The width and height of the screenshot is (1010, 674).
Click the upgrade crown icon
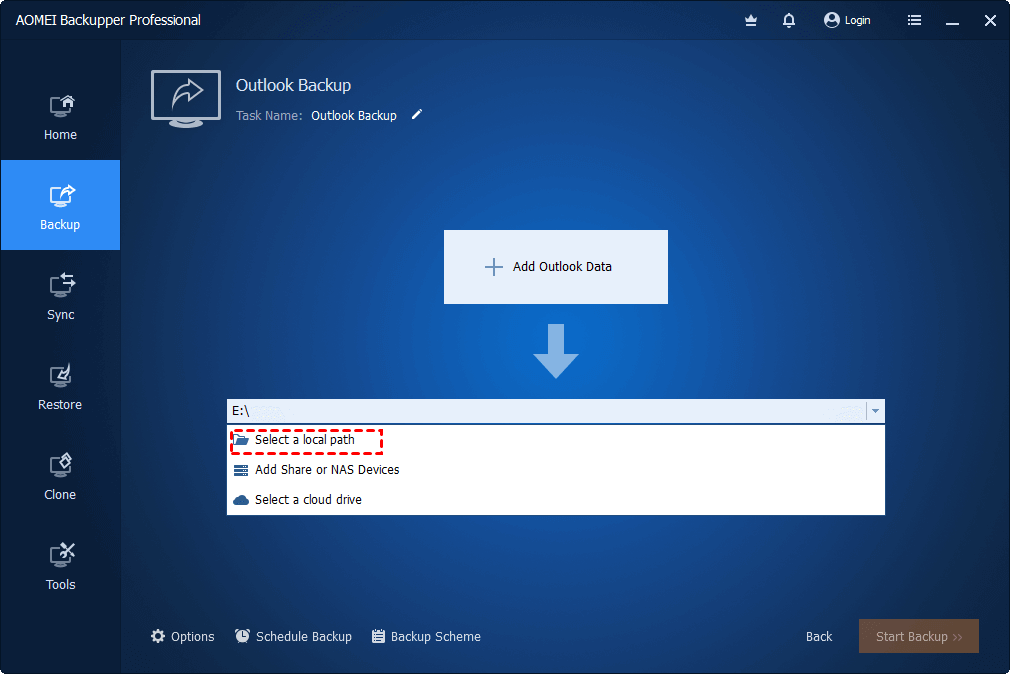tap(750, 21)
